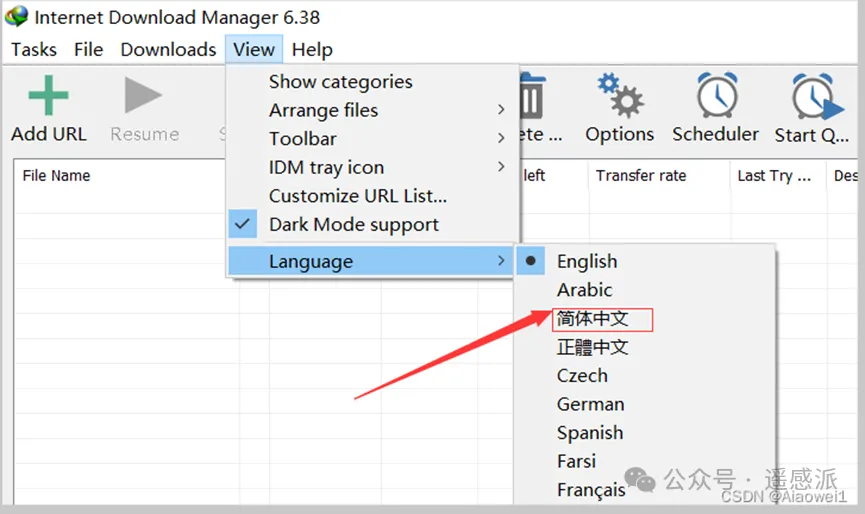The width and height of the screenshot is (865, 514).
Task: Click the Transfer rate column header
Action: (x=641, y=175)
